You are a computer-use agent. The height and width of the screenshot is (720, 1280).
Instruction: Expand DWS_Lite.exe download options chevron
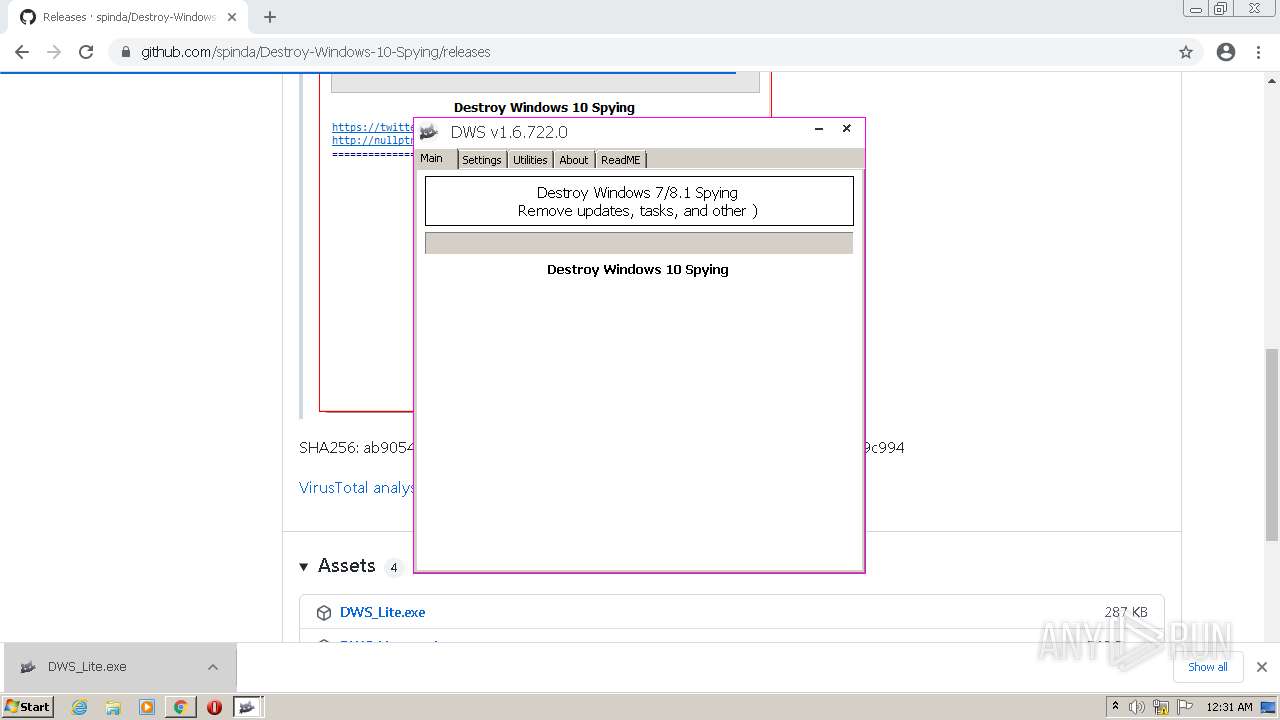click(x=213, y=667)
